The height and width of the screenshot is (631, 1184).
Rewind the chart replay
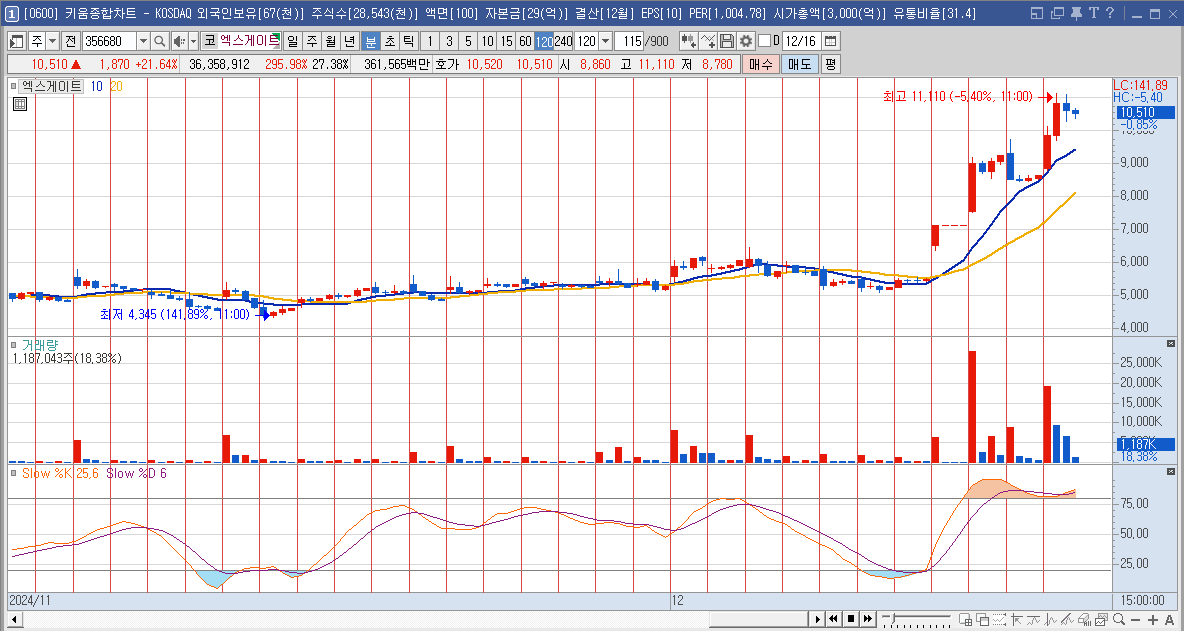coord(834,619)
